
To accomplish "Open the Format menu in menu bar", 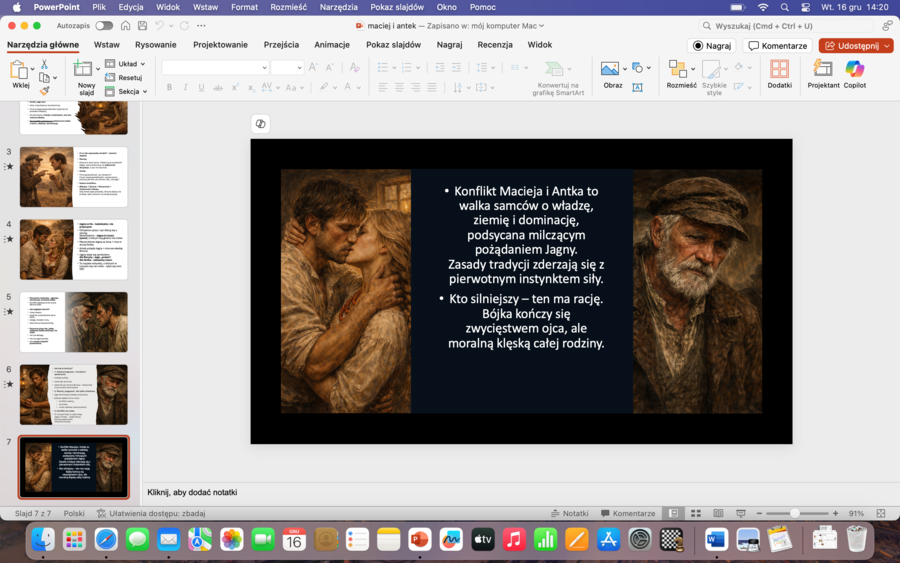I will pyautogui.click(x=244, y=7).
